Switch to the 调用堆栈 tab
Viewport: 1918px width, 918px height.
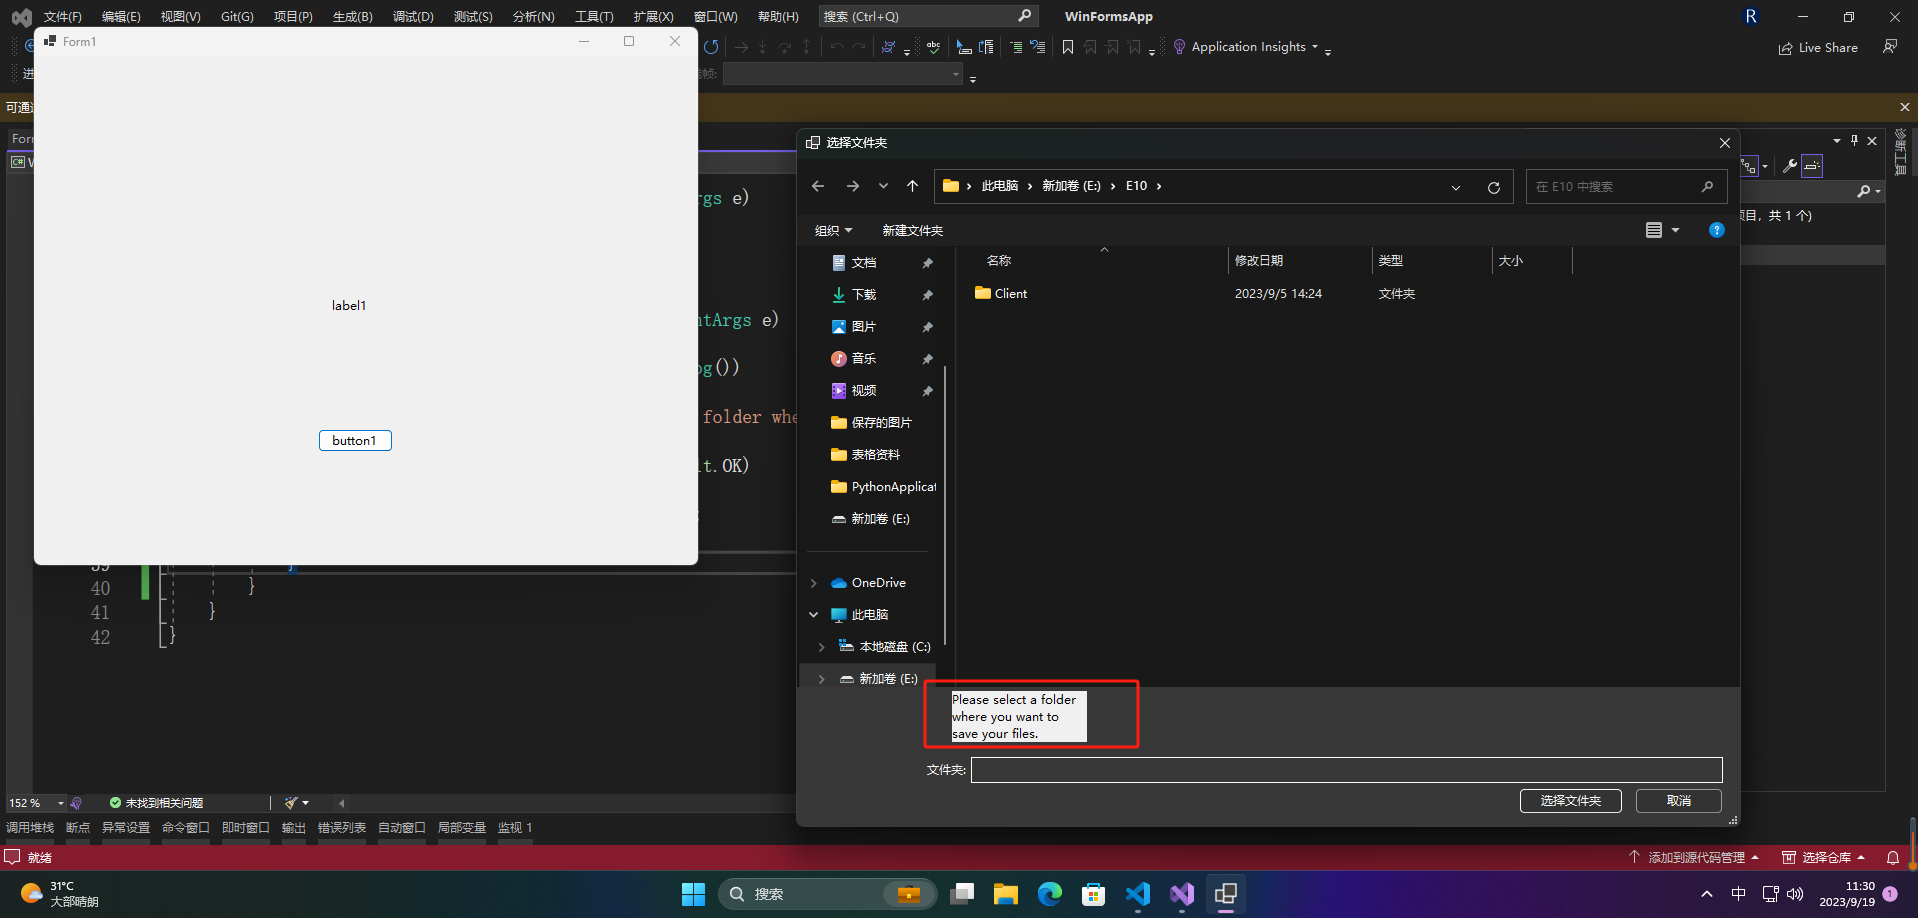(x=30, y=828)
